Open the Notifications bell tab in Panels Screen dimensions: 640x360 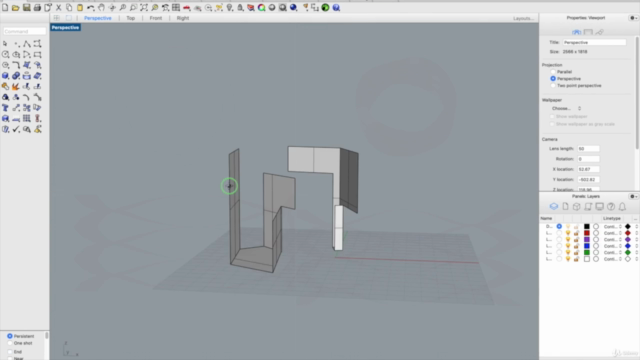point(622,207)
